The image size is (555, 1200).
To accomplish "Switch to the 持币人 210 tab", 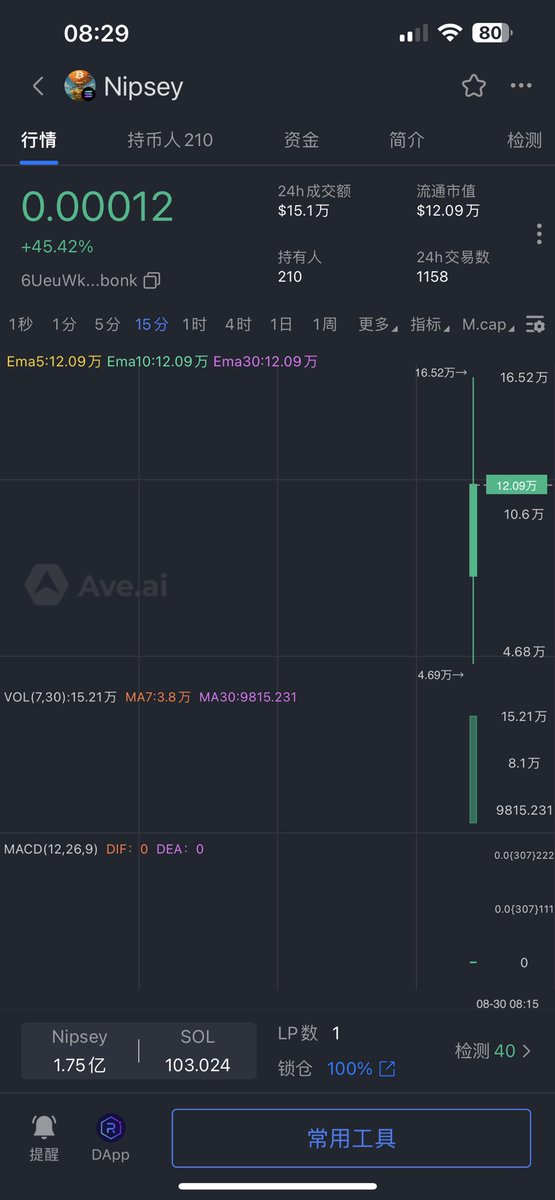I will point(170,140).
